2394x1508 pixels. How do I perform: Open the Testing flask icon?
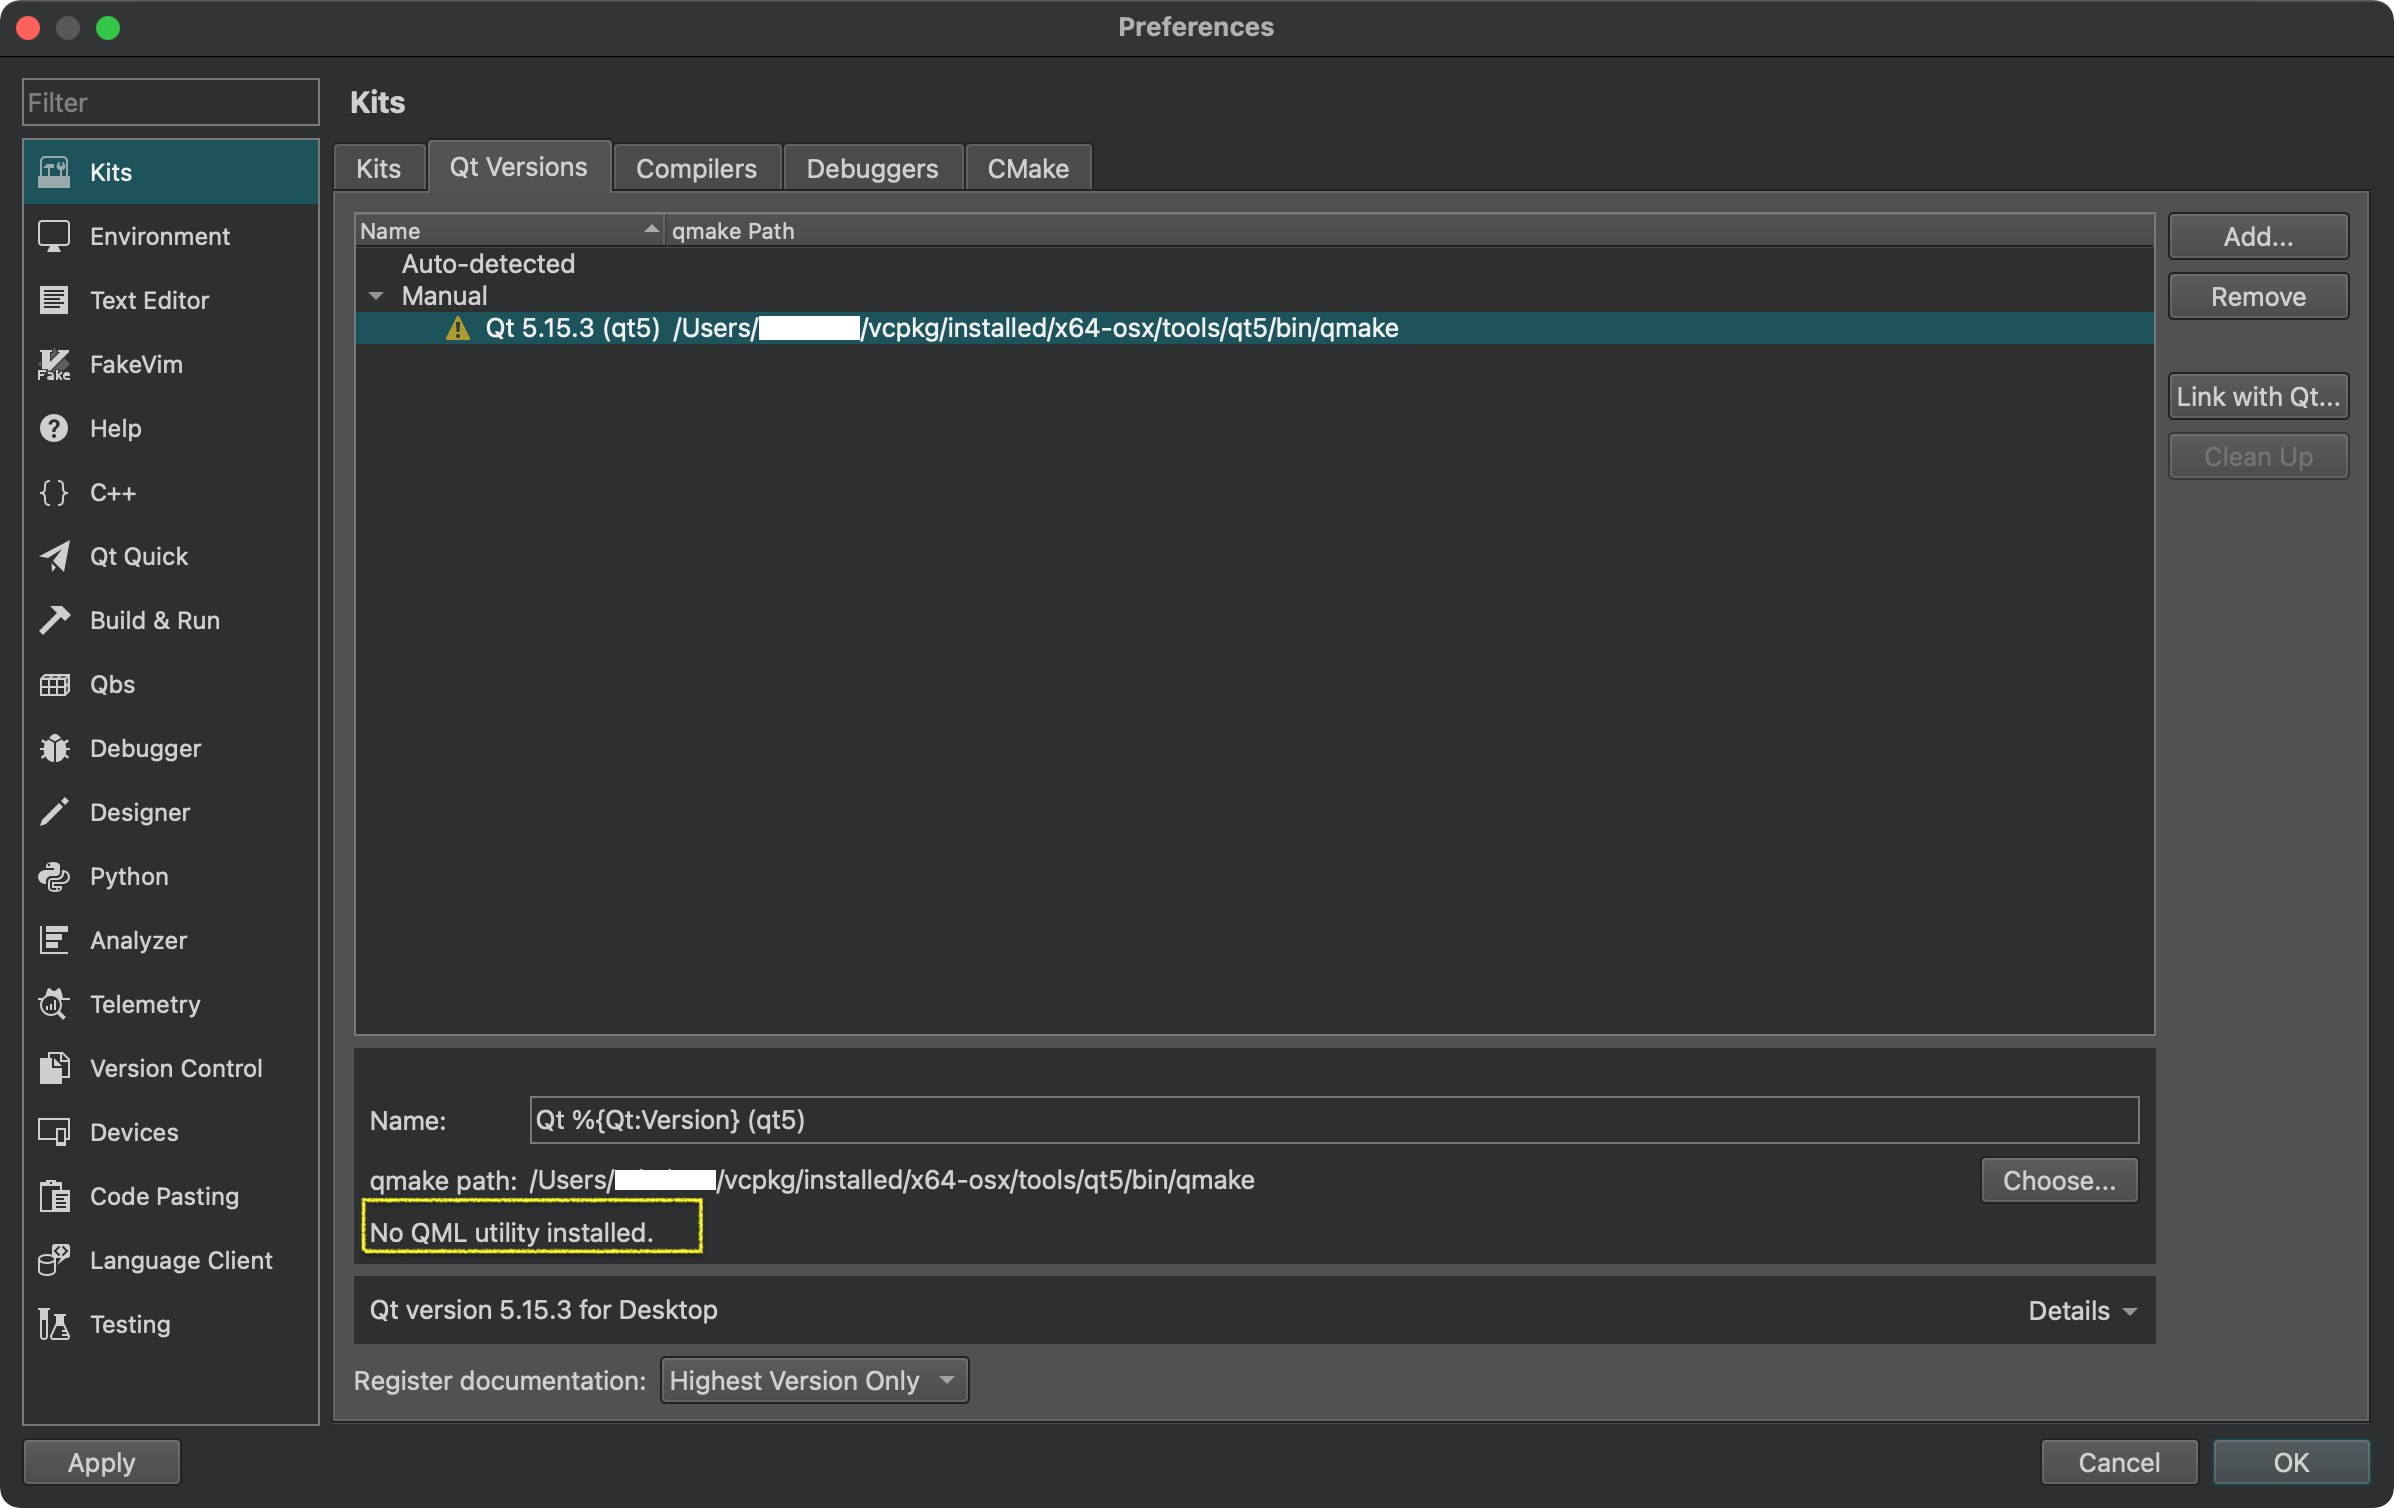(x=54, y=1325)
